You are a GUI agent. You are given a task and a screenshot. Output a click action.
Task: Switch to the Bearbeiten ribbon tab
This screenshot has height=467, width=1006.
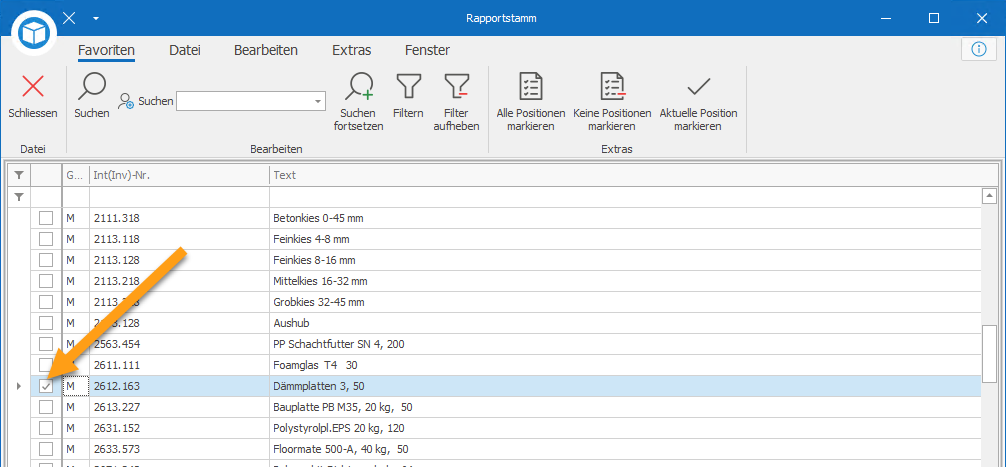266,50
